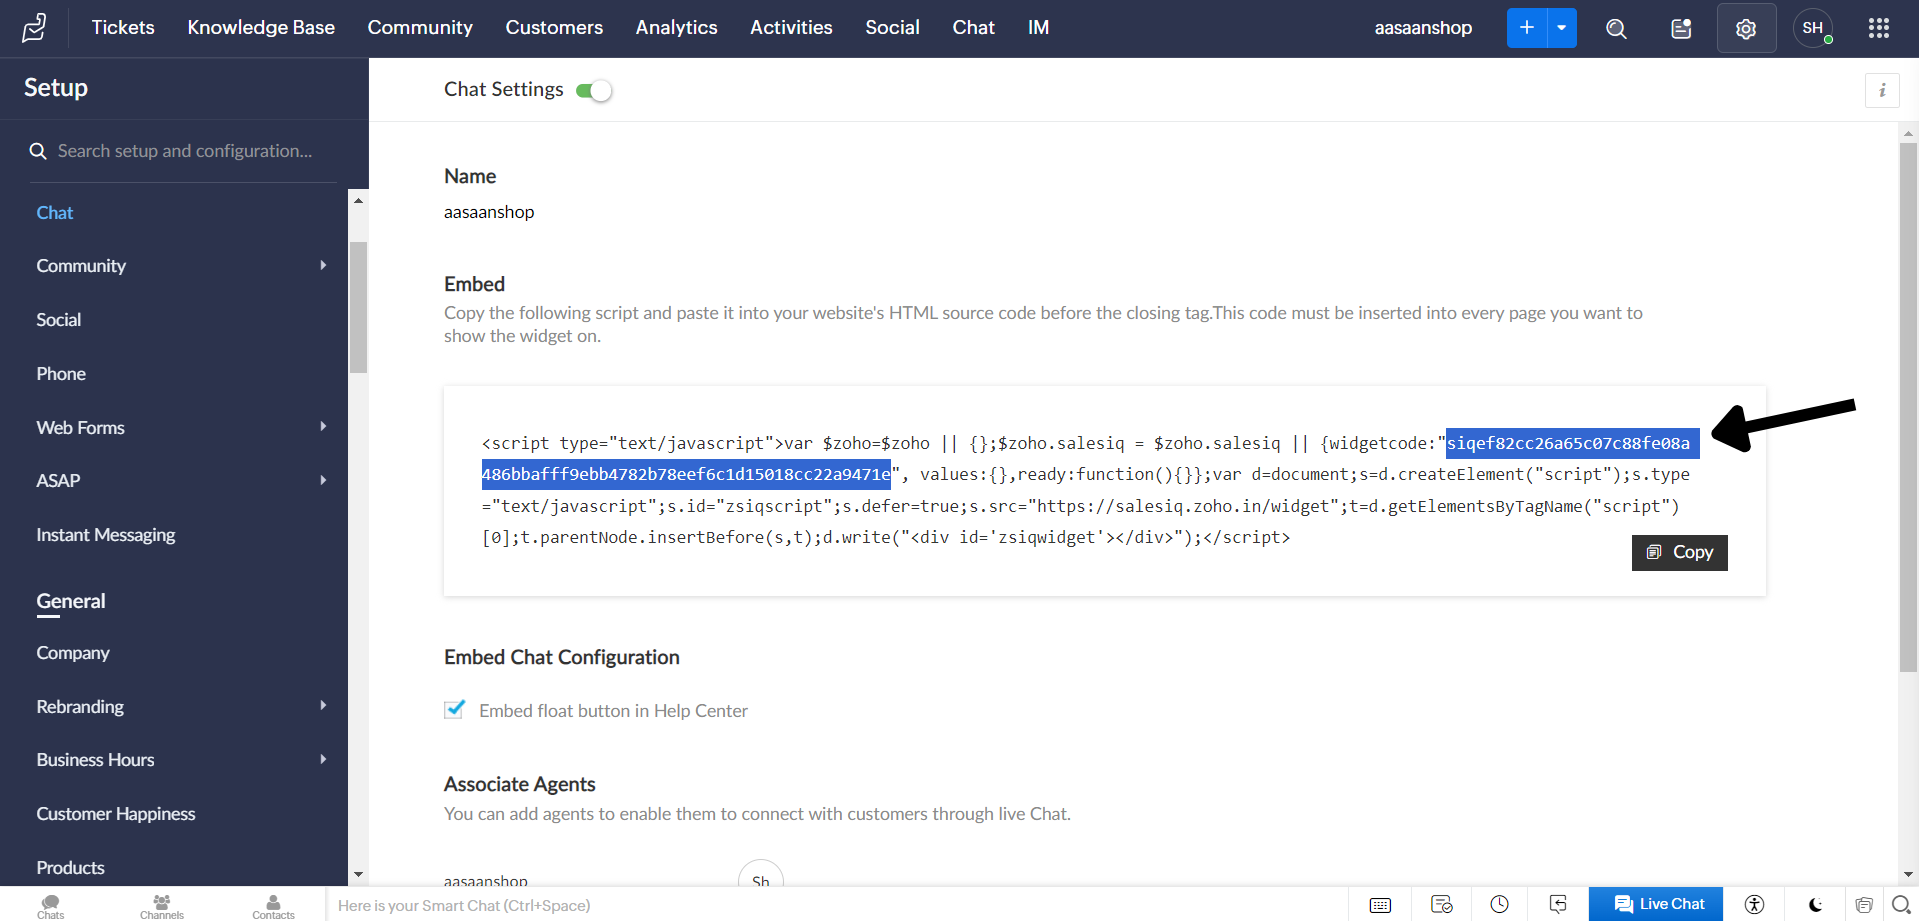
Task: Open the Analytics tab
Action: (677, 28)
